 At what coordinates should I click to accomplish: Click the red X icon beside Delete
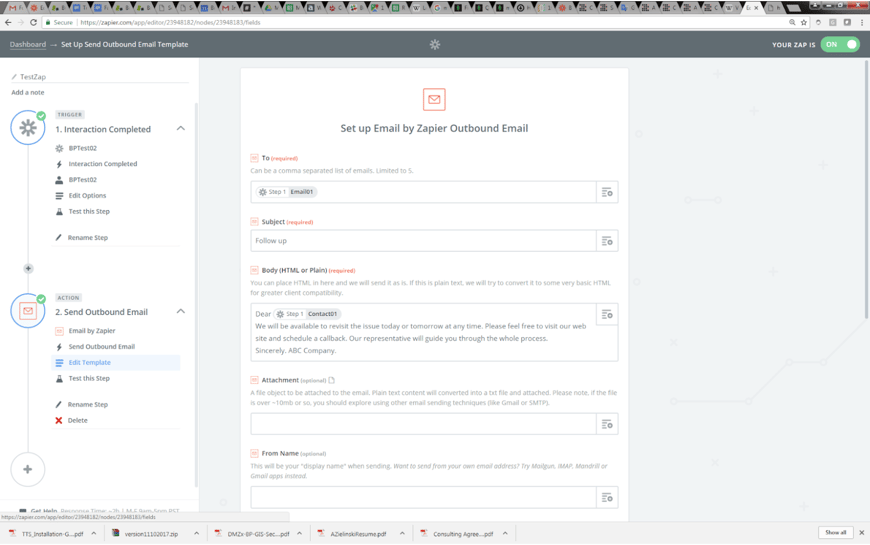point(59,421)
